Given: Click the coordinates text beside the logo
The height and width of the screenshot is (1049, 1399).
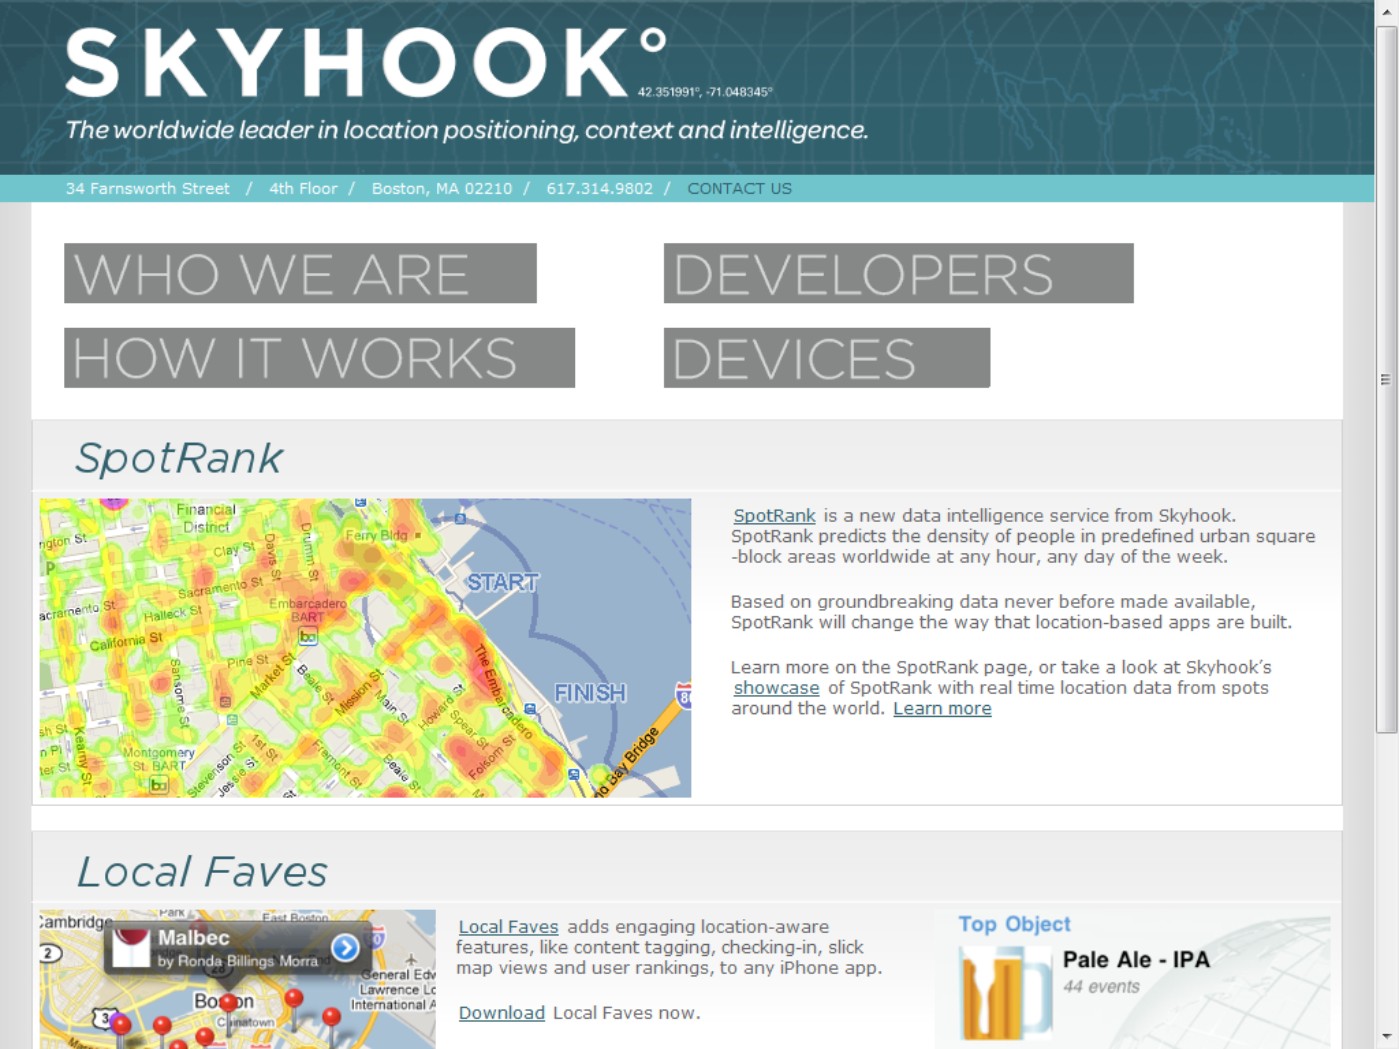Looking at the screenshot, I should [705, 92].
